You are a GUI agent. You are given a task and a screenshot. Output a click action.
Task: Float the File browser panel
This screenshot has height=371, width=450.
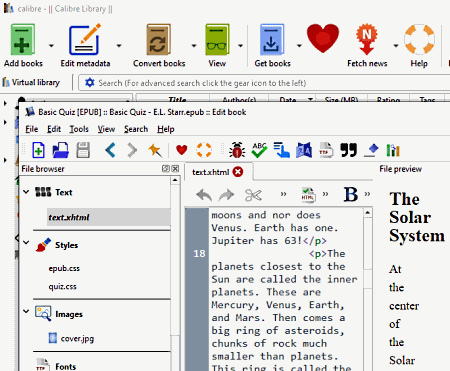(166, 169)
